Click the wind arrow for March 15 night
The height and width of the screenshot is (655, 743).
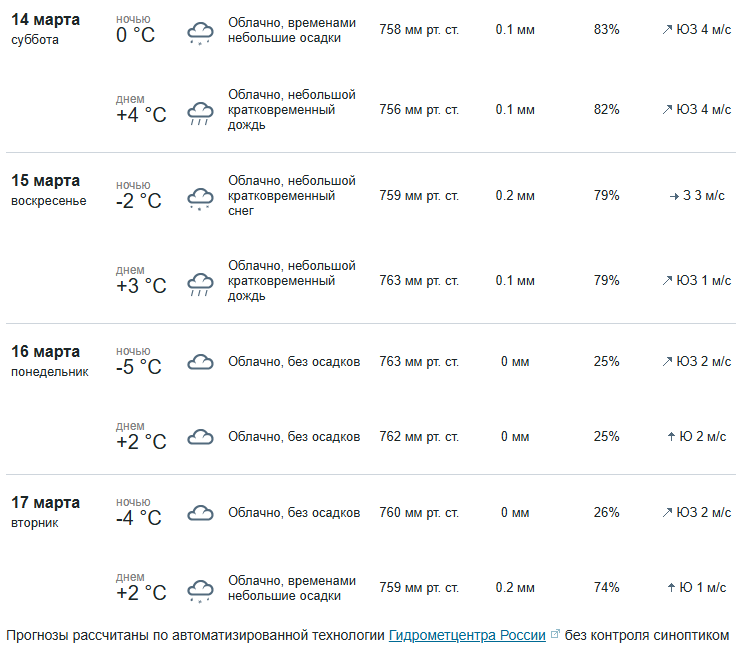tap(674, 196)
